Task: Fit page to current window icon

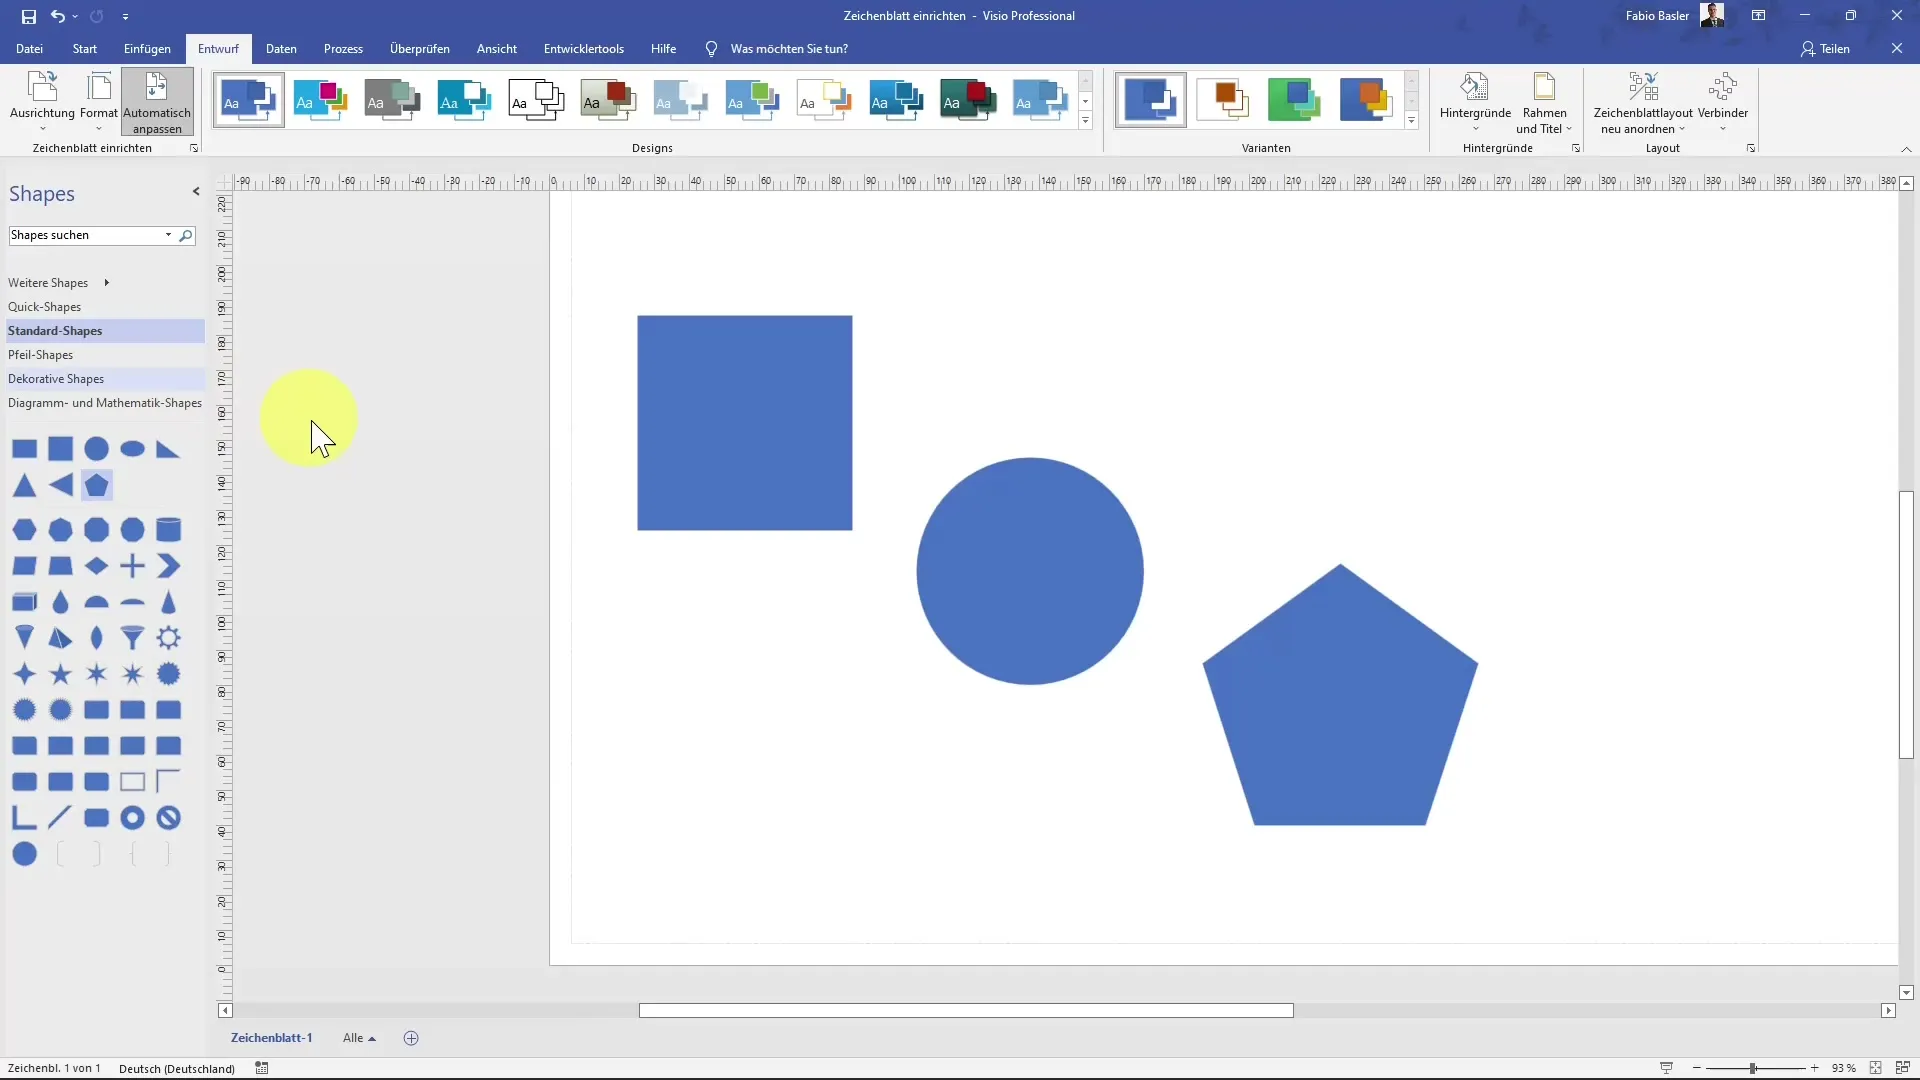Action: [x=1876, y=1068]
